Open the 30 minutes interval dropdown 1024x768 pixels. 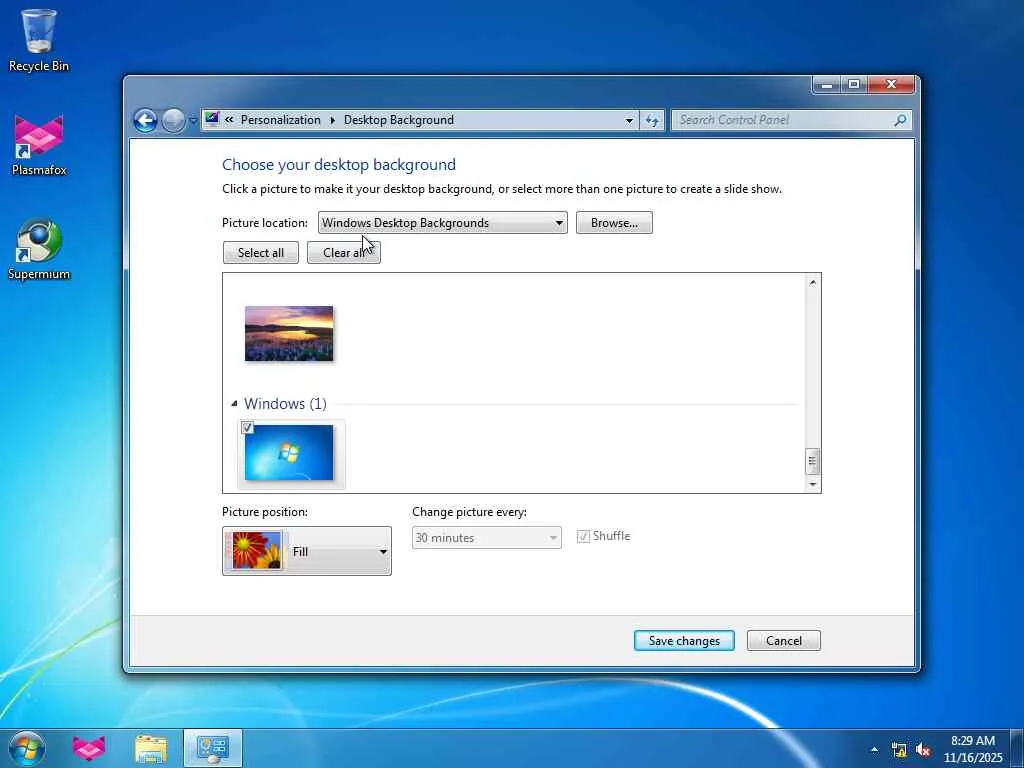[x=487, y=537]
